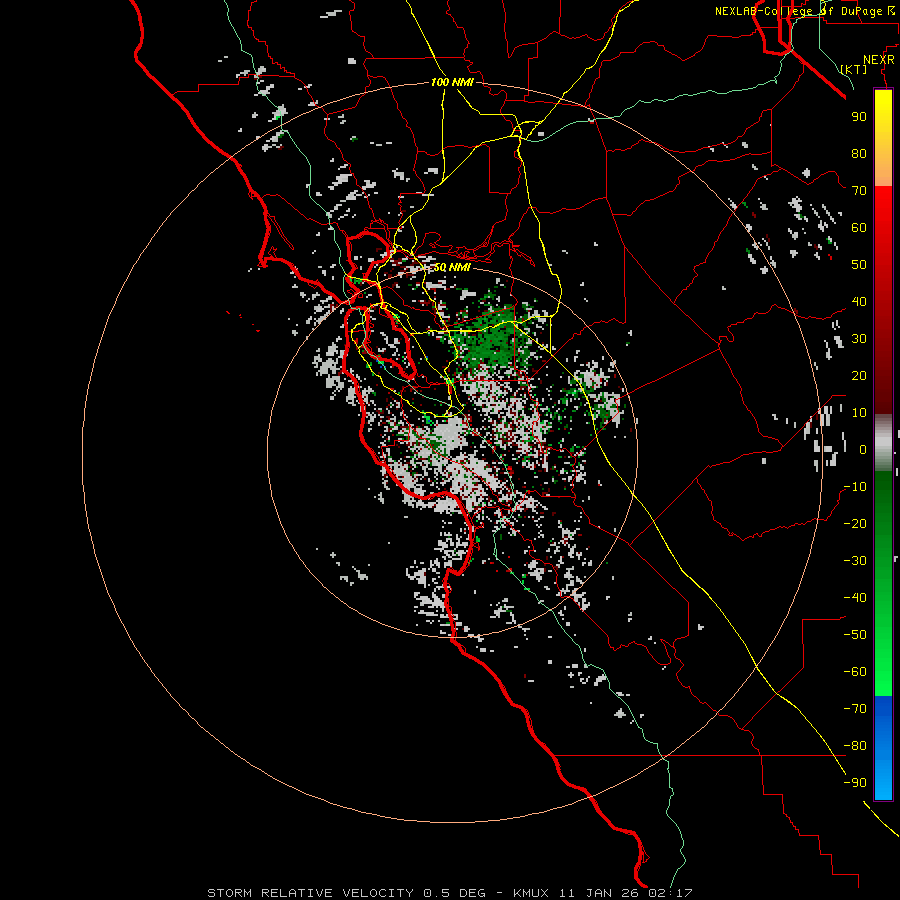
Task: Click the gray zero-velocity color bar segment
Action: [x=883, y=443]
